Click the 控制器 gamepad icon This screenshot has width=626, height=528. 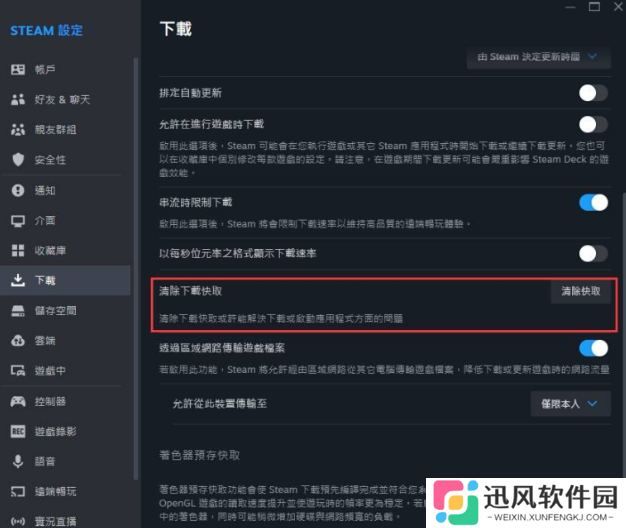[18, 401]
